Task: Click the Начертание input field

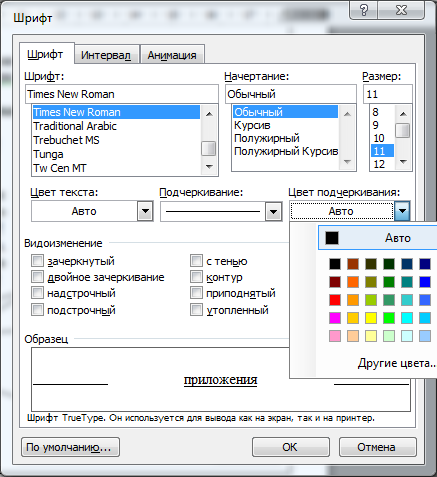Action: (291, 94)
